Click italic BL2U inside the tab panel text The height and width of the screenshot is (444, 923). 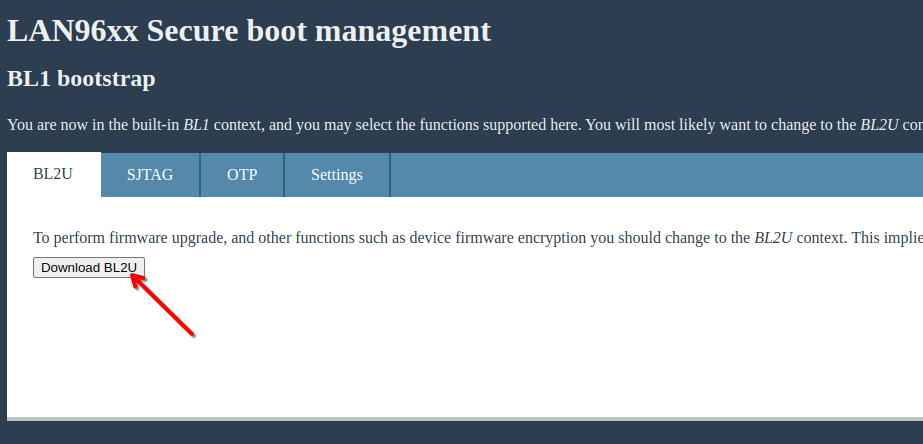[775, 238]
